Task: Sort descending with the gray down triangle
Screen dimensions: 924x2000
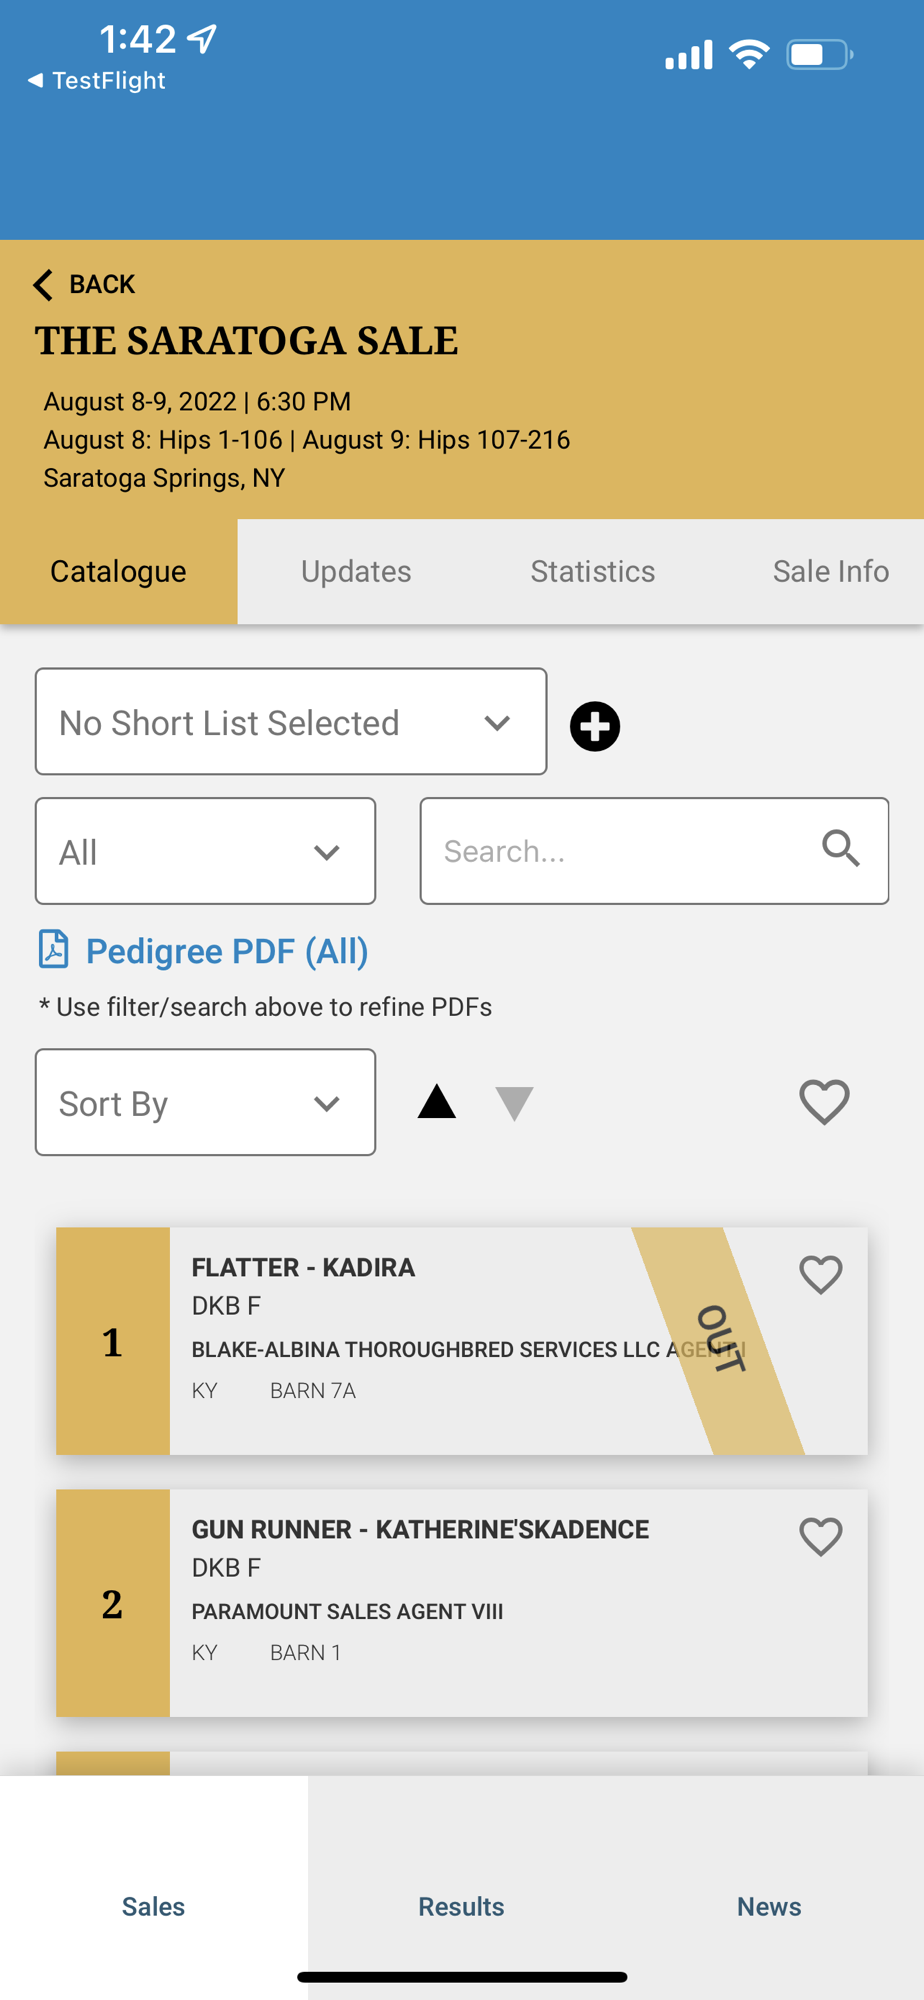Action: (514, 1103)
